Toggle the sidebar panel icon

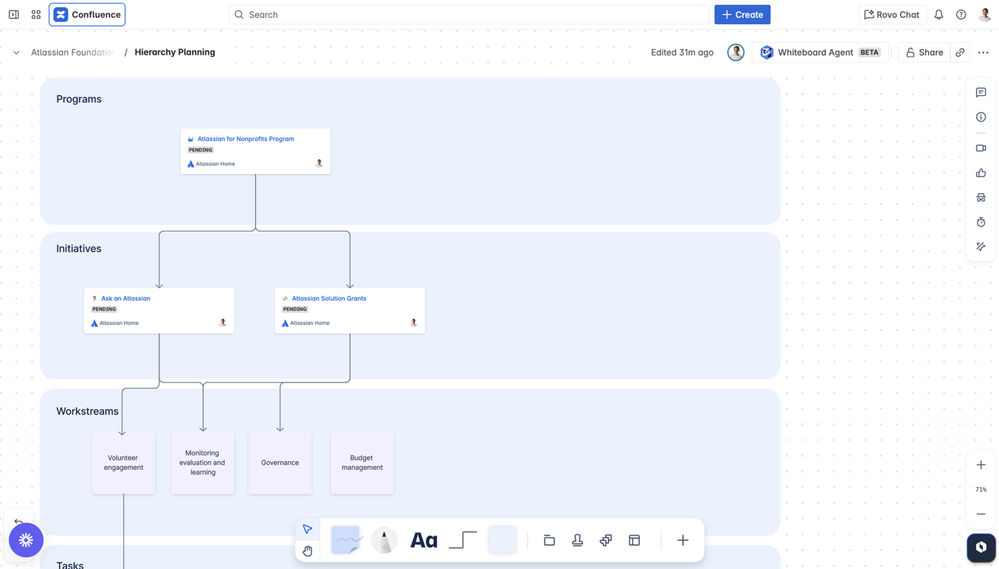tap(13, 14)
